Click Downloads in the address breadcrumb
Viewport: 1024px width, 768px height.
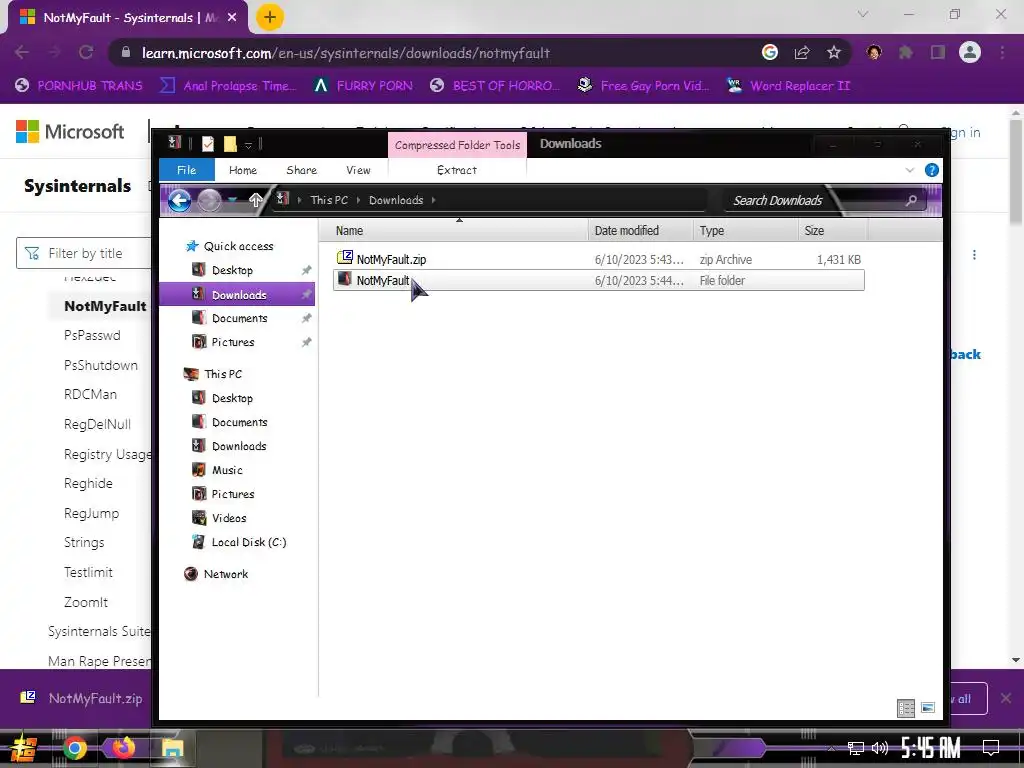[396, 200]
